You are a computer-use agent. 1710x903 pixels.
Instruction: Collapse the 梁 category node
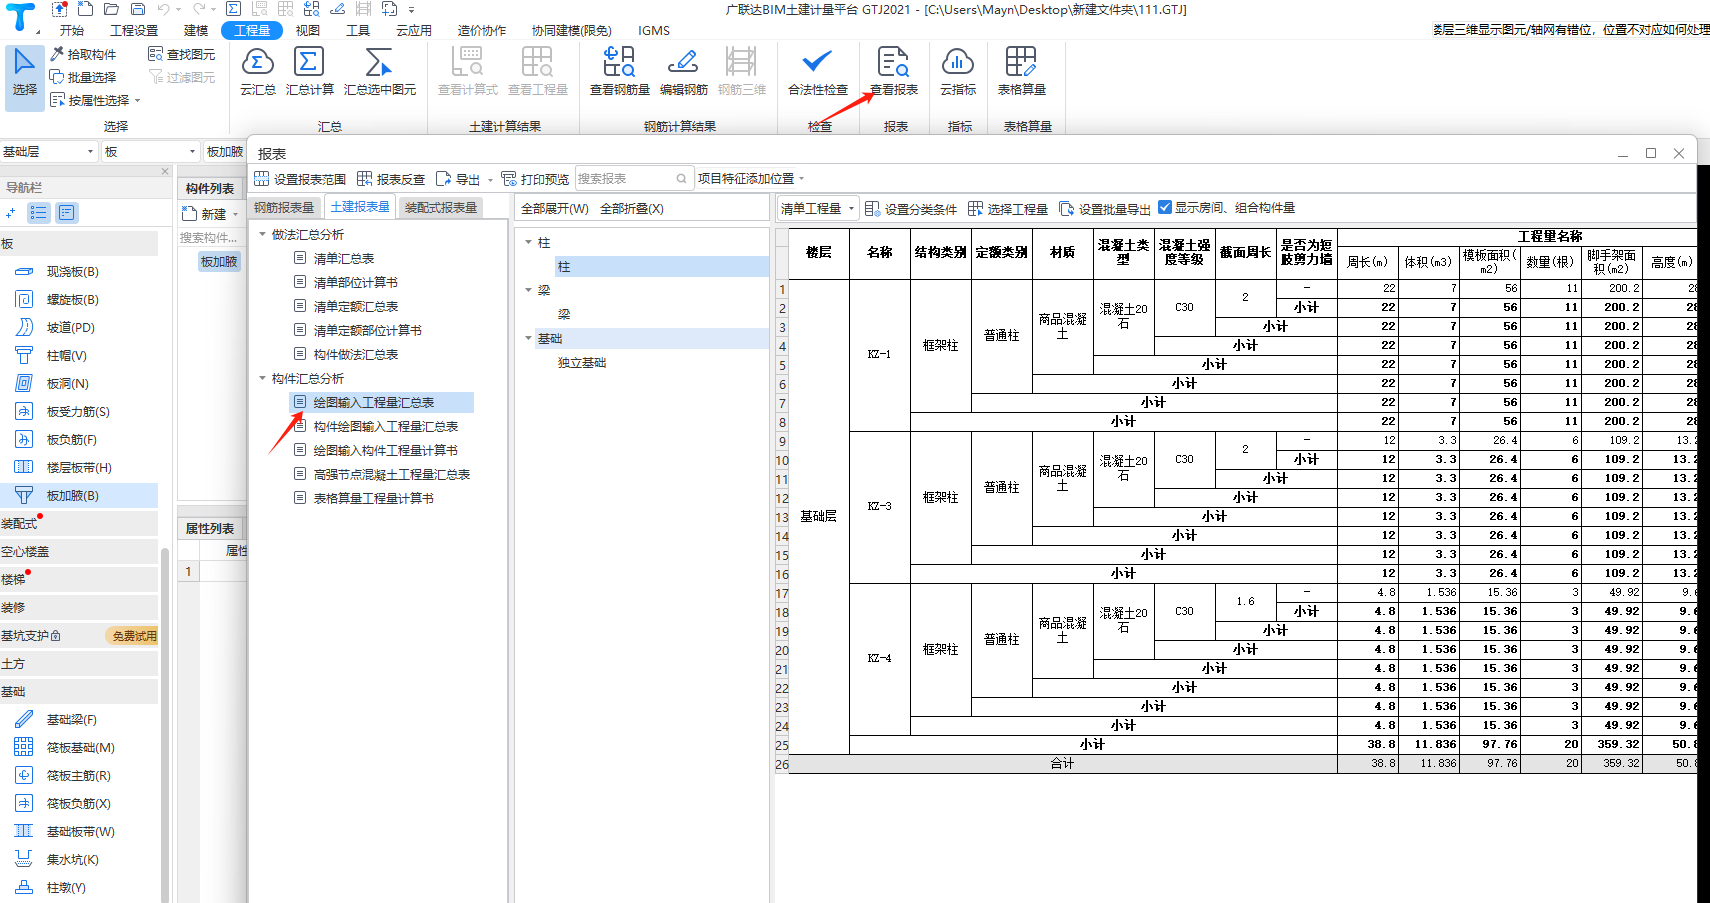pyautogui.click(x=529, y=290)
